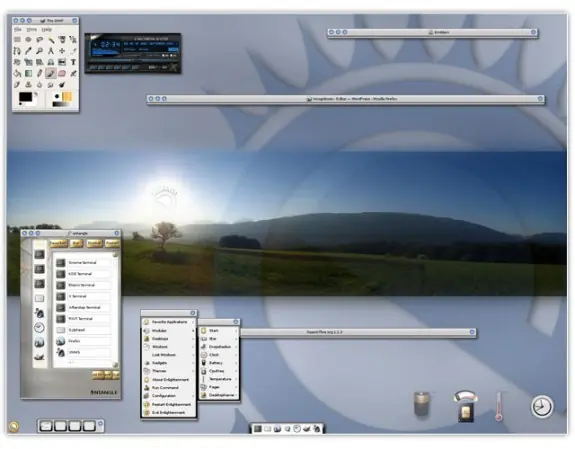
Task: Launch Firefox from Entangle list
Action: point(83,341)
